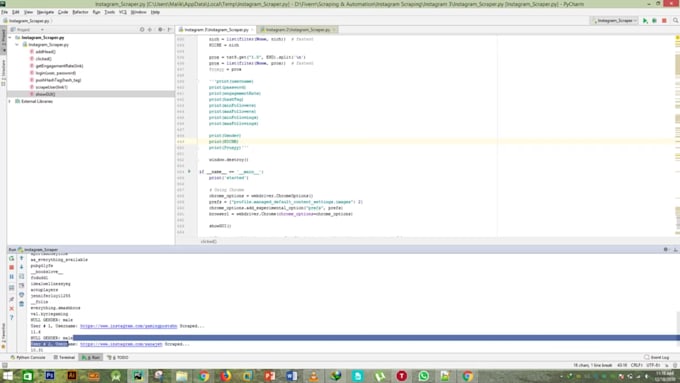The image size is (680, 383).
Task: Open the Run menu
Action: (x=96, y=12)
